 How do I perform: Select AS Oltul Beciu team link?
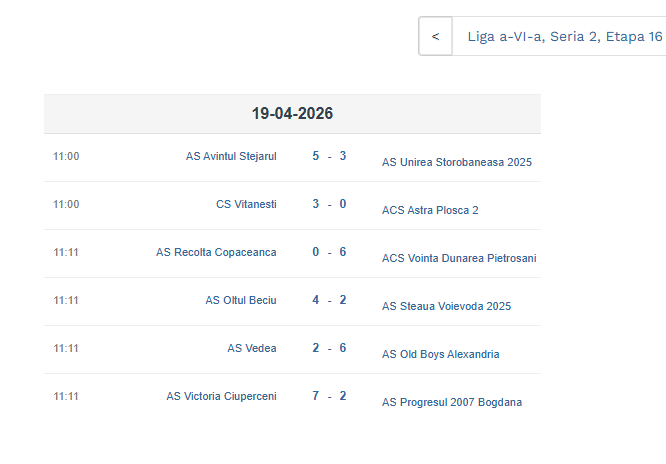(x=241, y=300)
